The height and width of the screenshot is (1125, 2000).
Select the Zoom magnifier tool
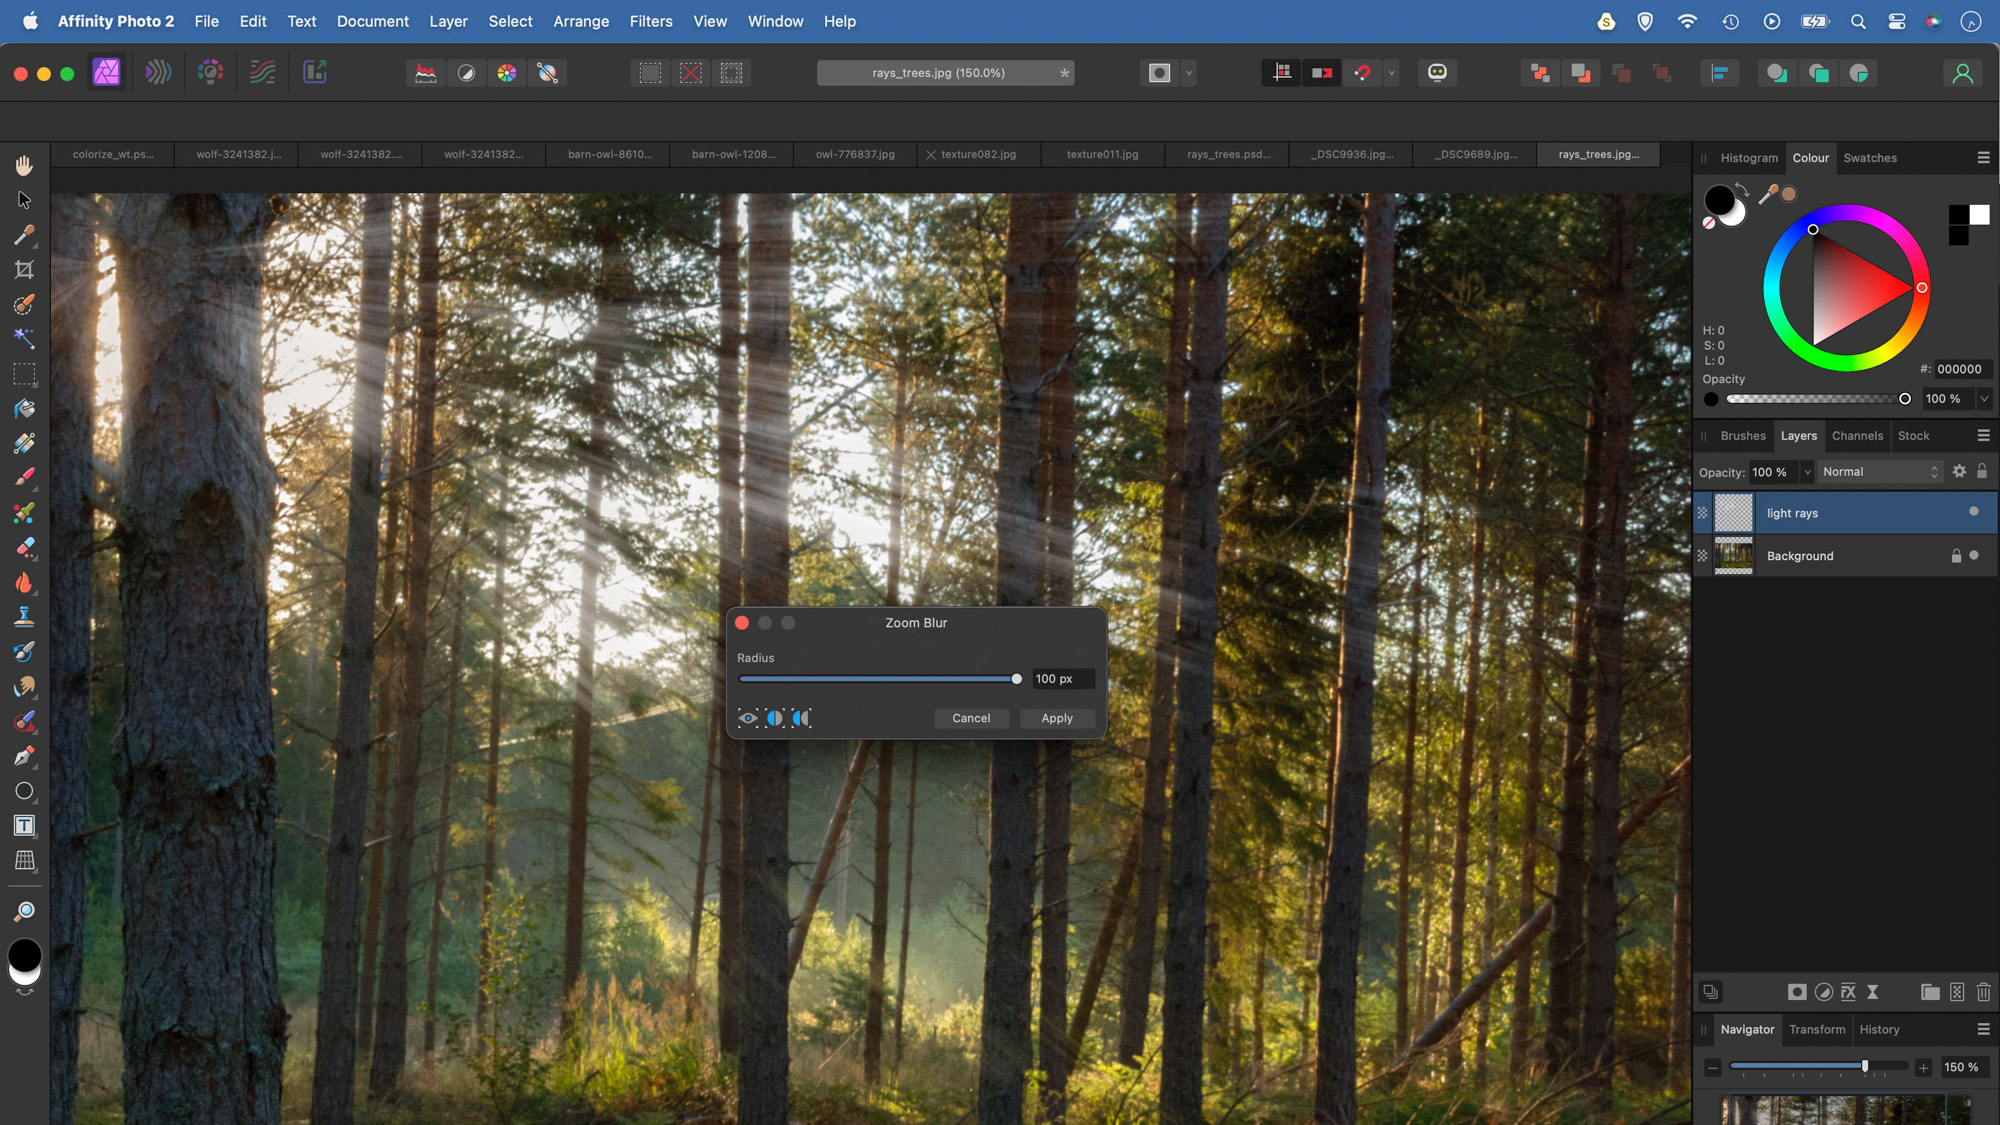[24, 911]
